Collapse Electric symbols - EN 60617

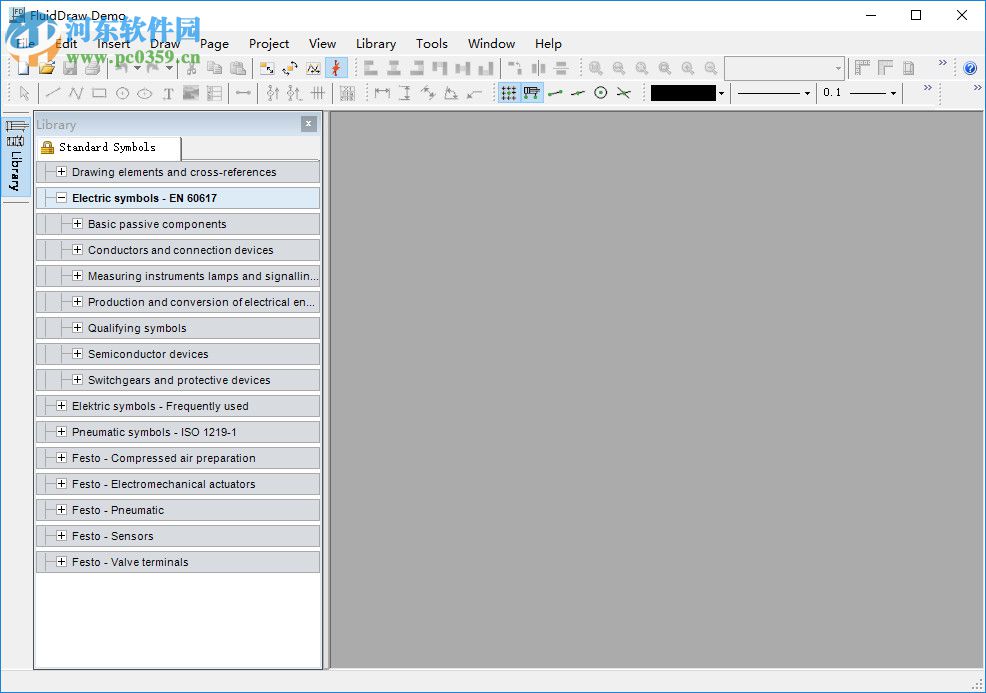click(x=60, y=198)
